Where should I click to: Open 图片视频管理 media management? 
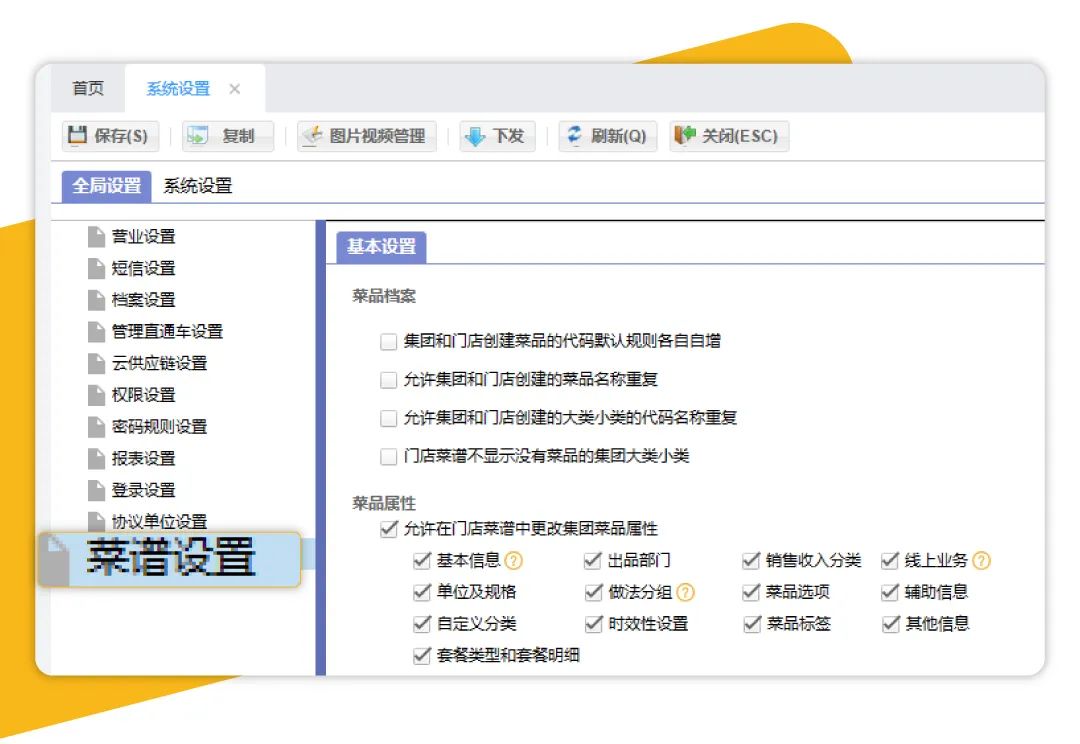coord(366,136)
